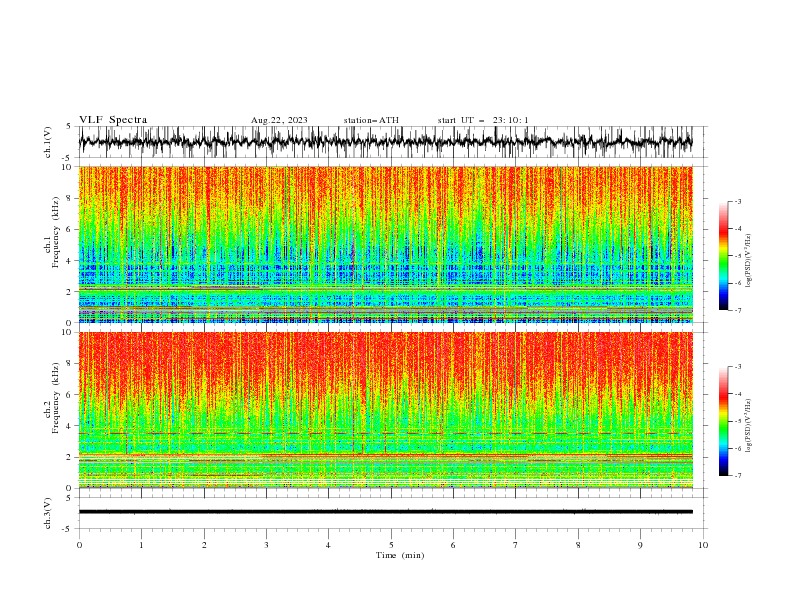Select the log(PSD) label beside ch.2 colorbar
Screen dimensions: 792x612
[749, 426]
